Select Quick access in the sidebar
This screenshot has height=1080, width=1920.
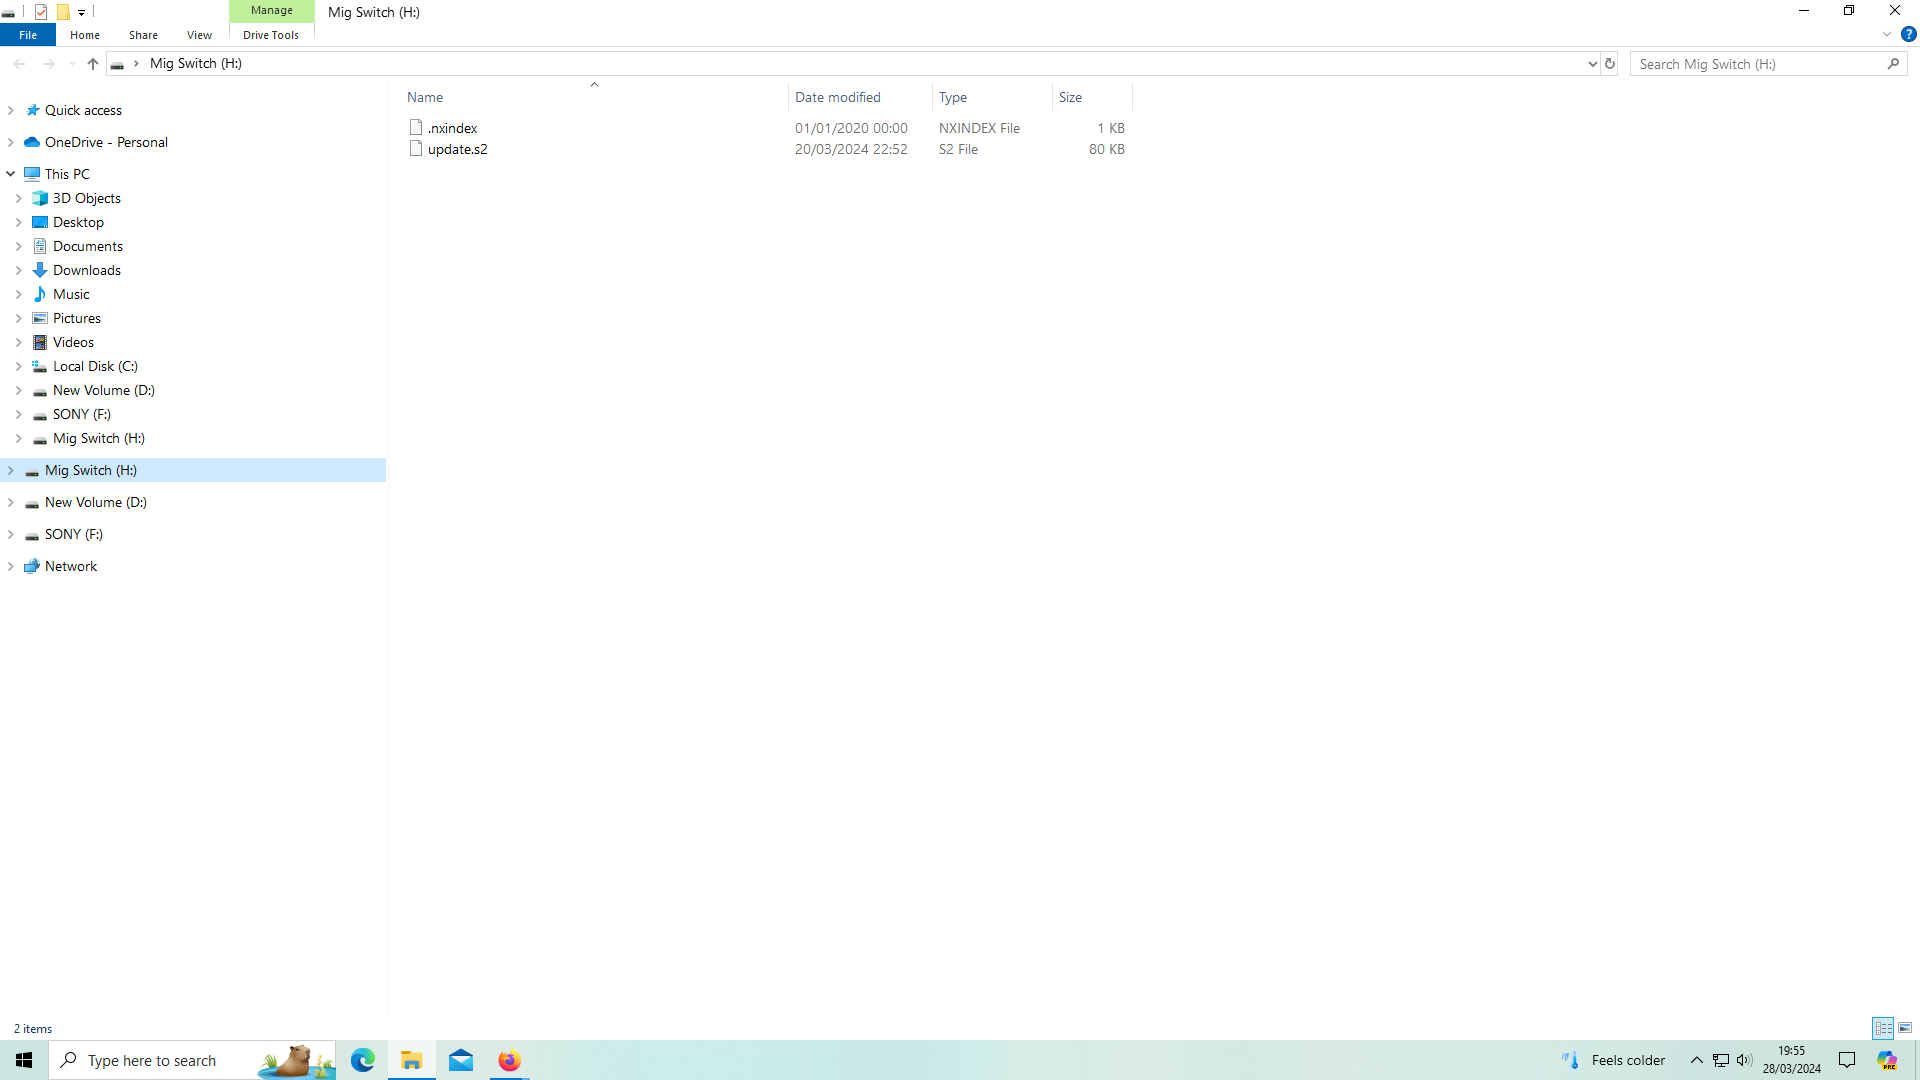tap(83, 110)
